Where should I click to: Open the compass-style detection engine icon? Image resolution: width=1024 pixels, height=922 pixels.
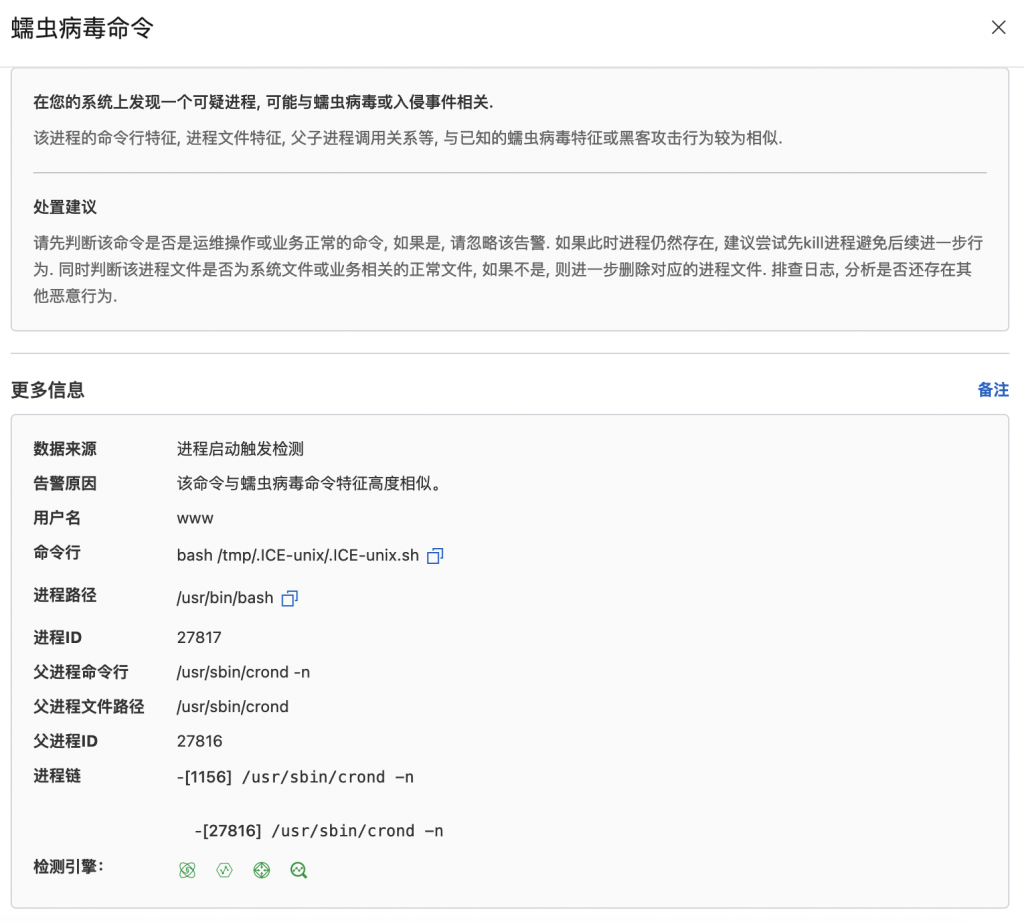coord(261,870)
